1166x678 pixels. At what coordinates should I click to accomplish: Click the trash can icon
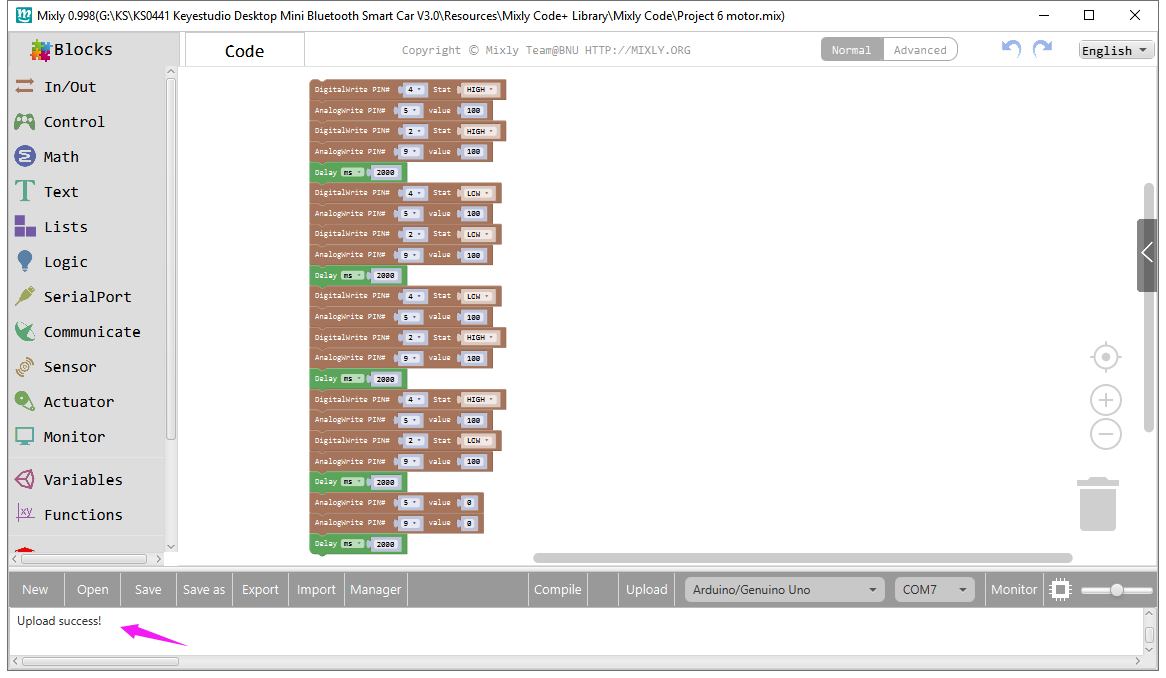click(x=1098, y=504)
